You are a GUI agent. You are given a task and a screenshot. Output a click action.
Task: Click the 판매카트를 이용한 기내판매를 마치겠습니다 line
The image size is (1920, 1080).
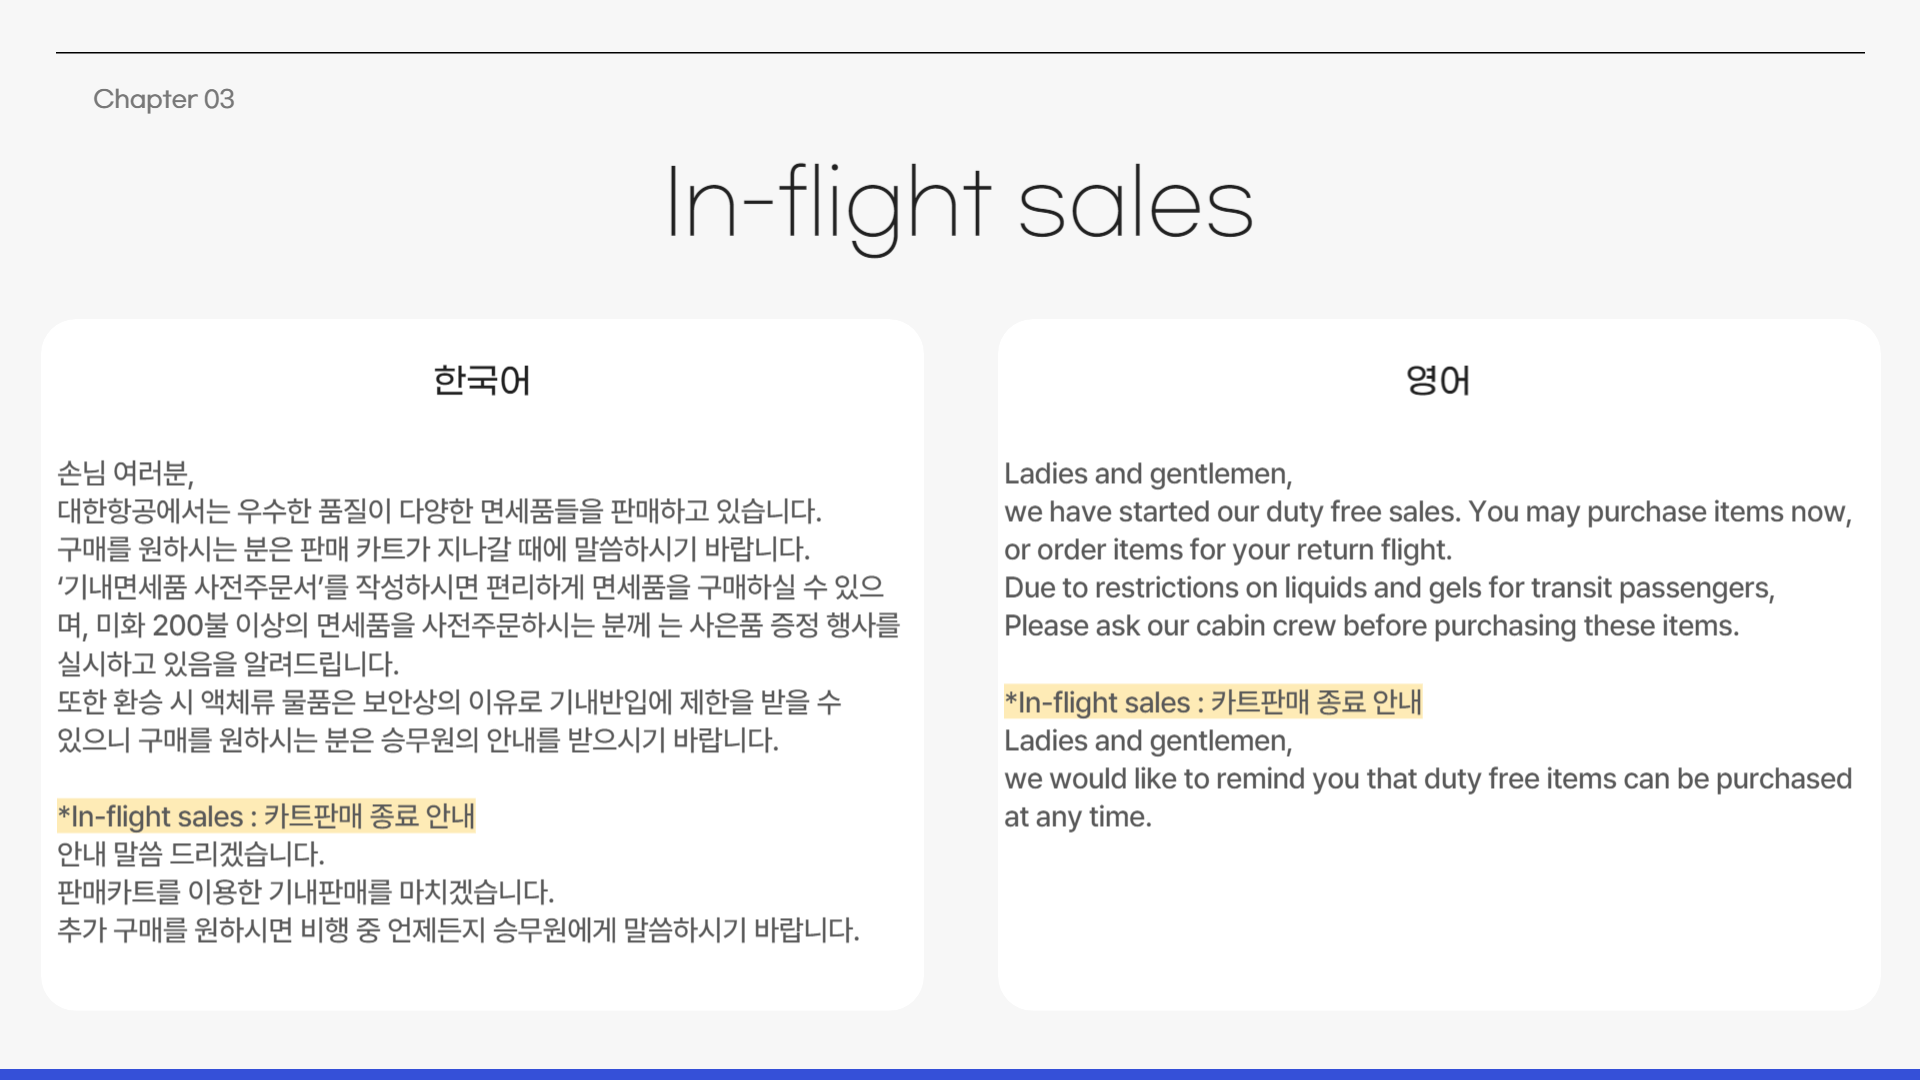pos(306,892)
